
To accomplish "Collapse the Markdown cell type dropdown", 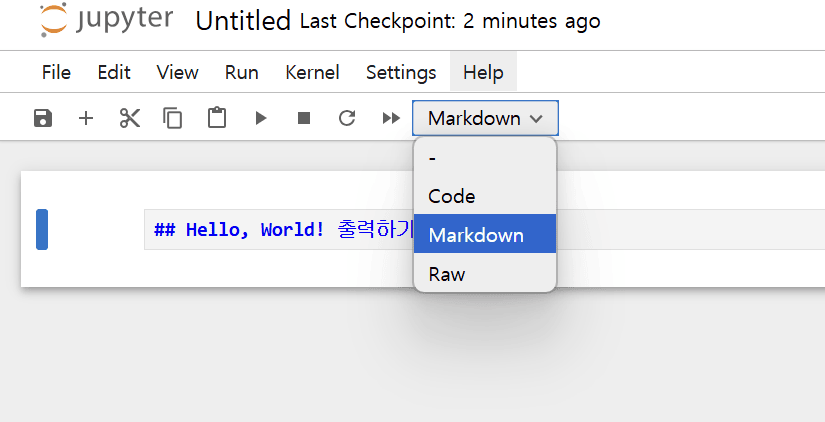I will coord(485,118).
